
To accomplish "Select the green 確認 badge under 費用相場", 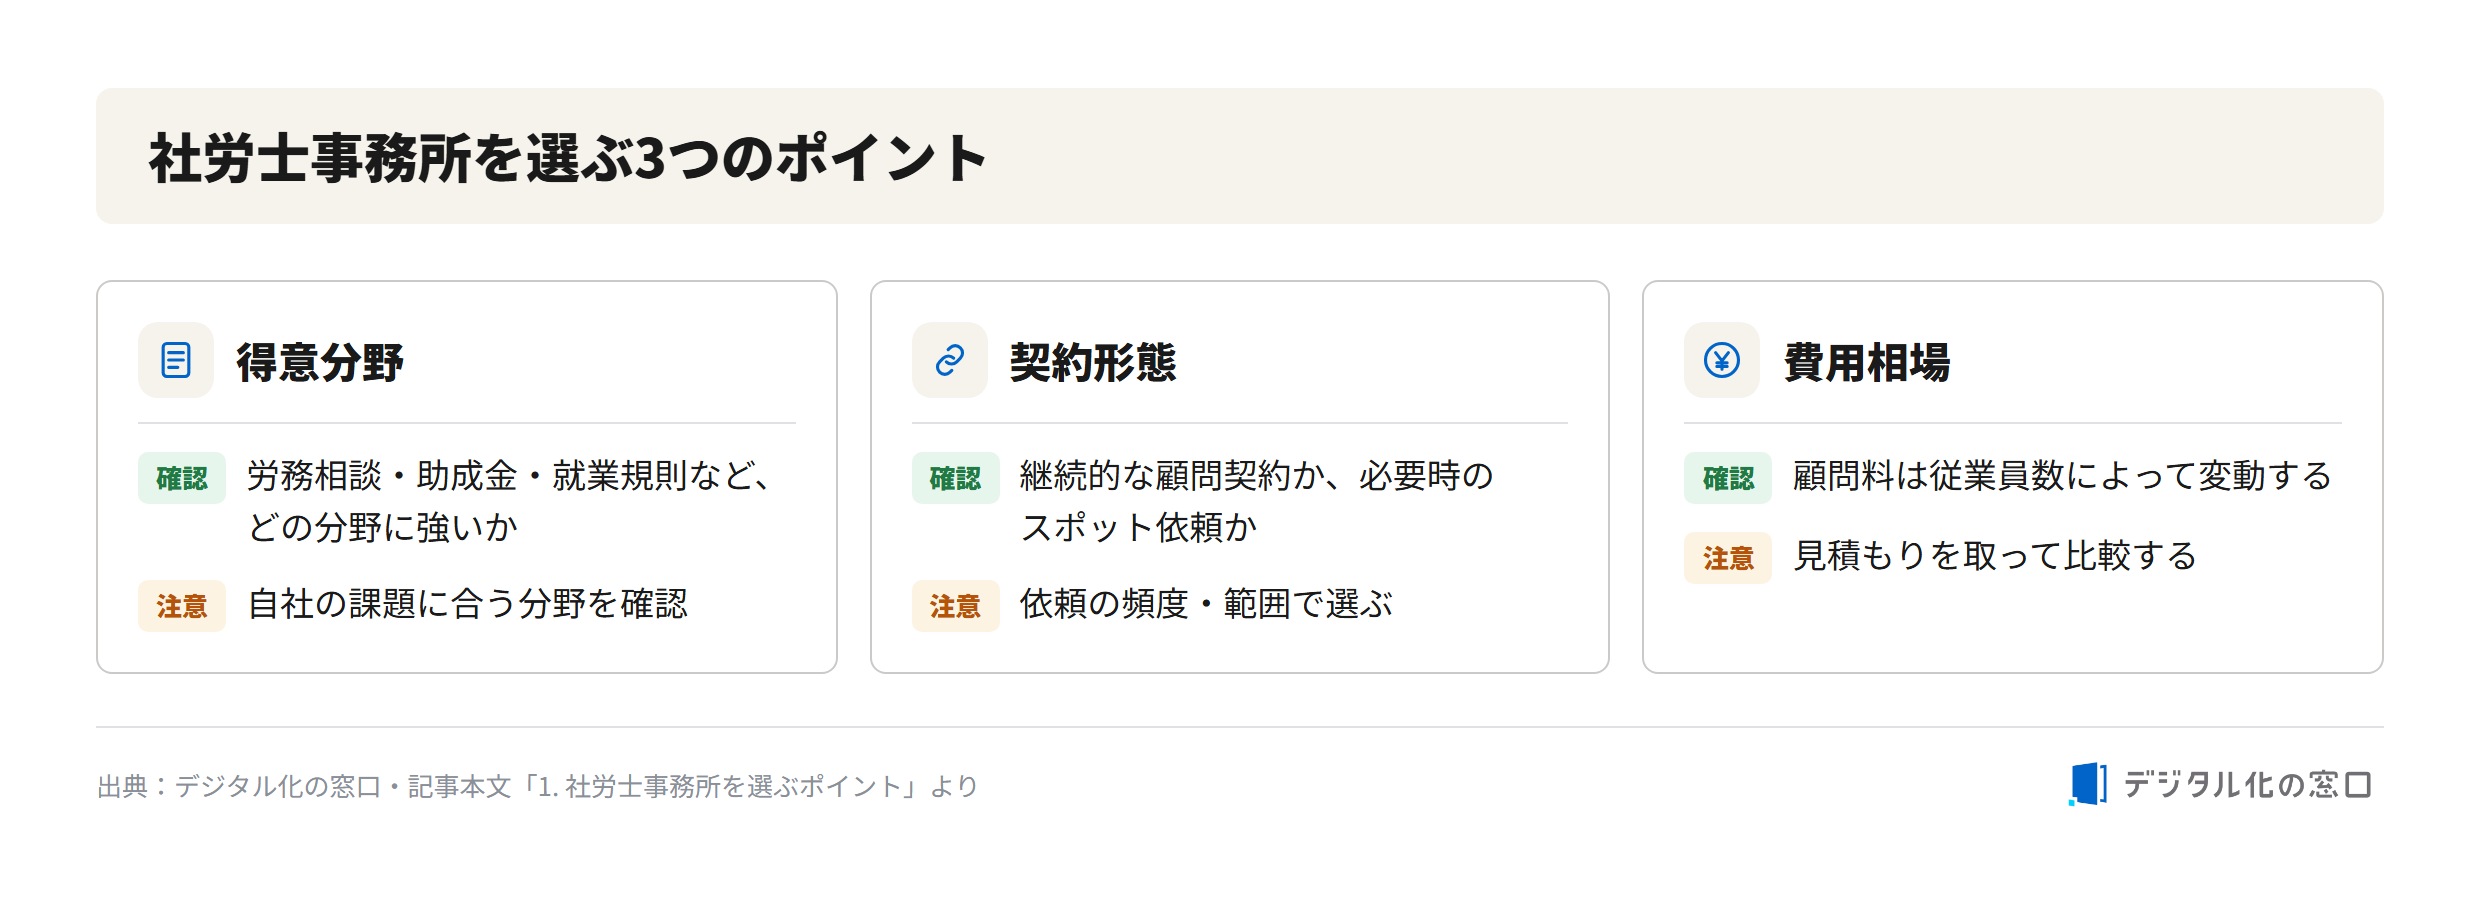I will click(x=1728, y=478).
